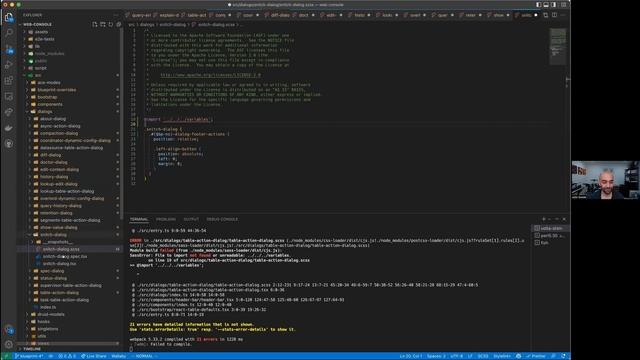The width and height of the screenshot is (640, 360).
Task: Click the editor minimap
Action: [x=558, y=46]
